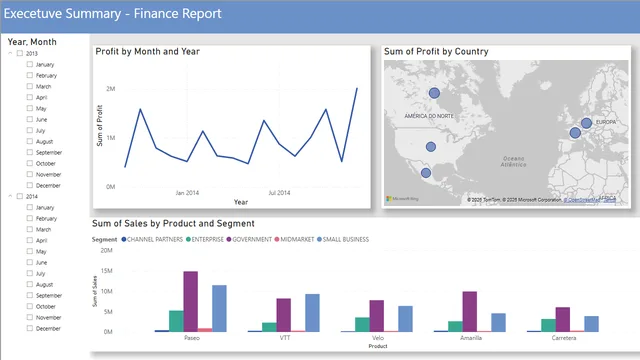The image size is (640, 360).
Task: Select Amarilla Small Business bar
Action: click(498, 322)
